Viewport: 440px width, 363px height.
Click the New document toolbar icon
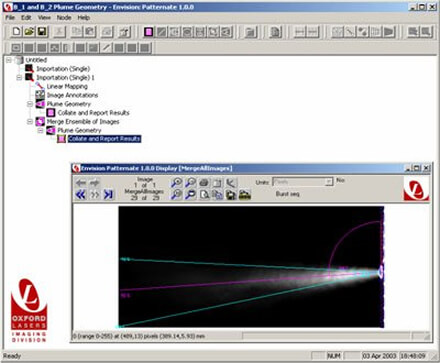pos(16,32)
